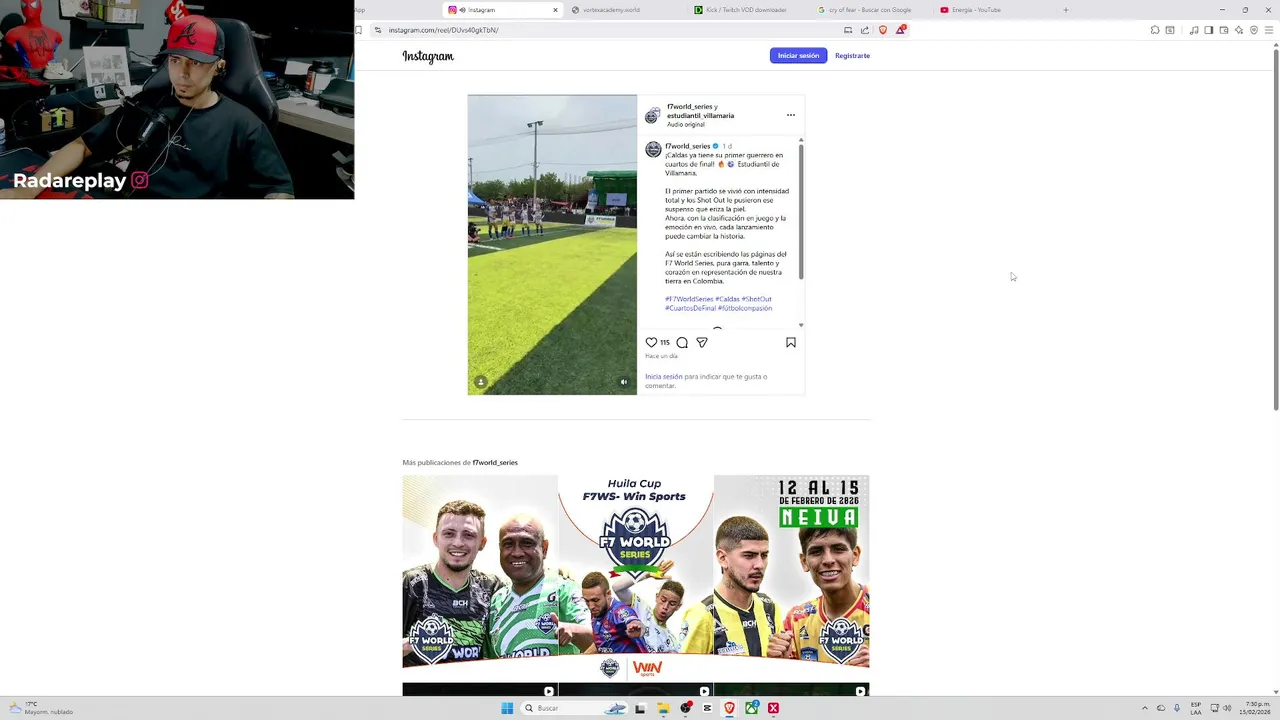Image resolution: width=1280 pixels, height=720 pixels.
Task: Open a new browser tab
Action: [x=1065, y=10]
